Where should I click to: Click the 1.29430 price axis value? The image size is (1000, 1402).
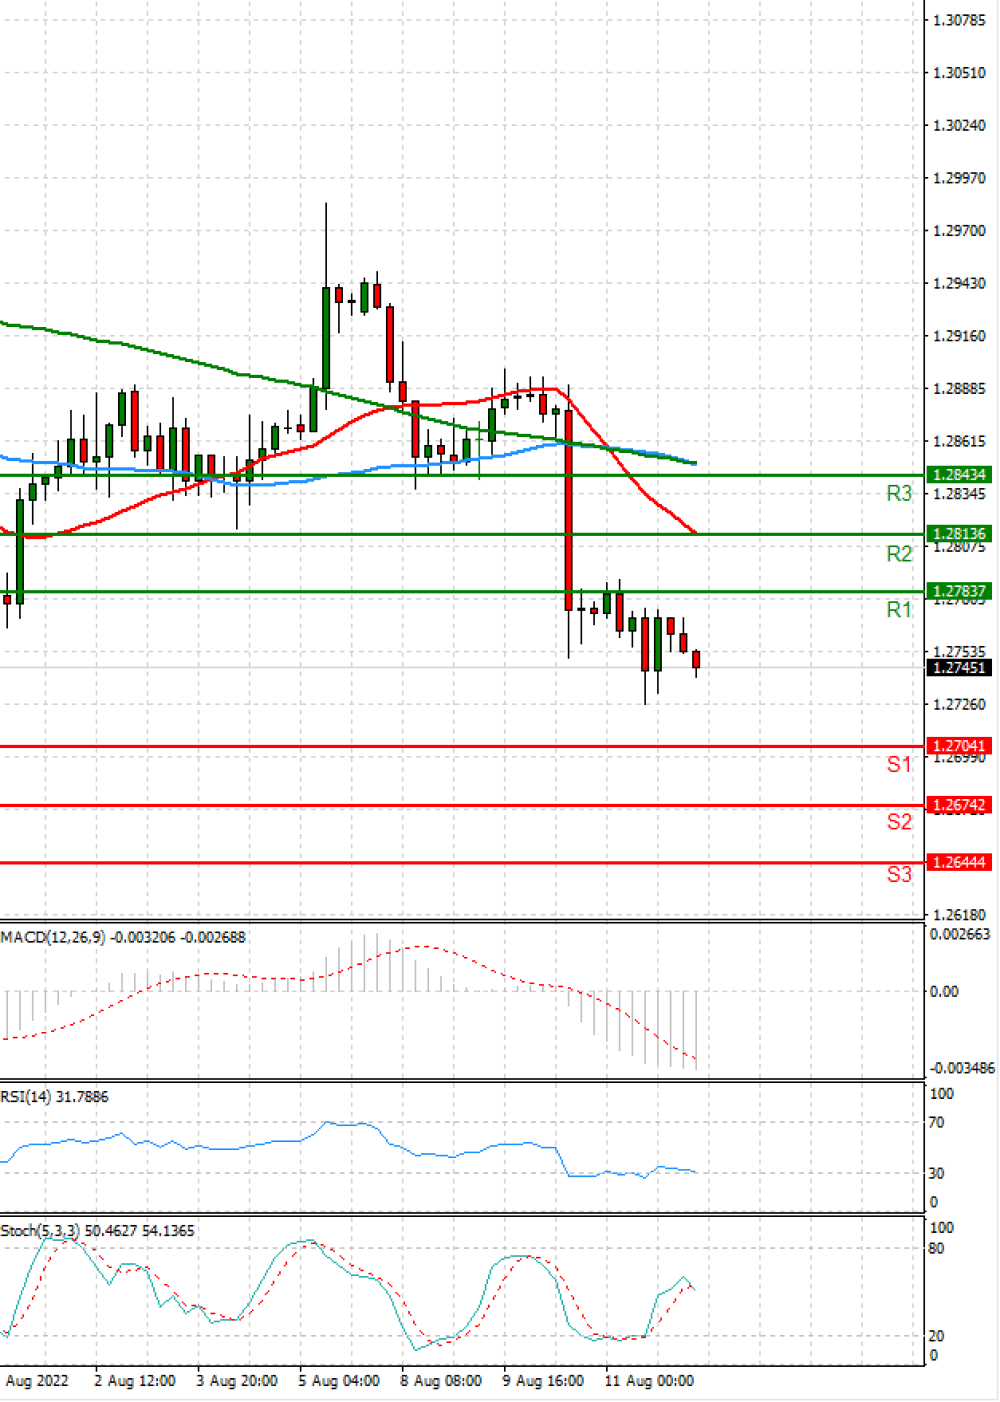959,284
